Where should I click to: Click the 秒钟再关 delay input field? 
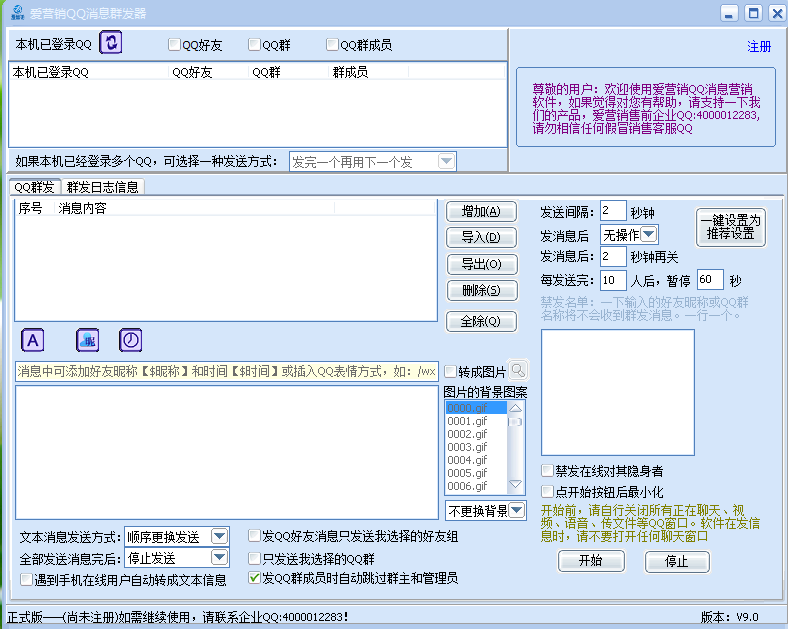(613, 256)
